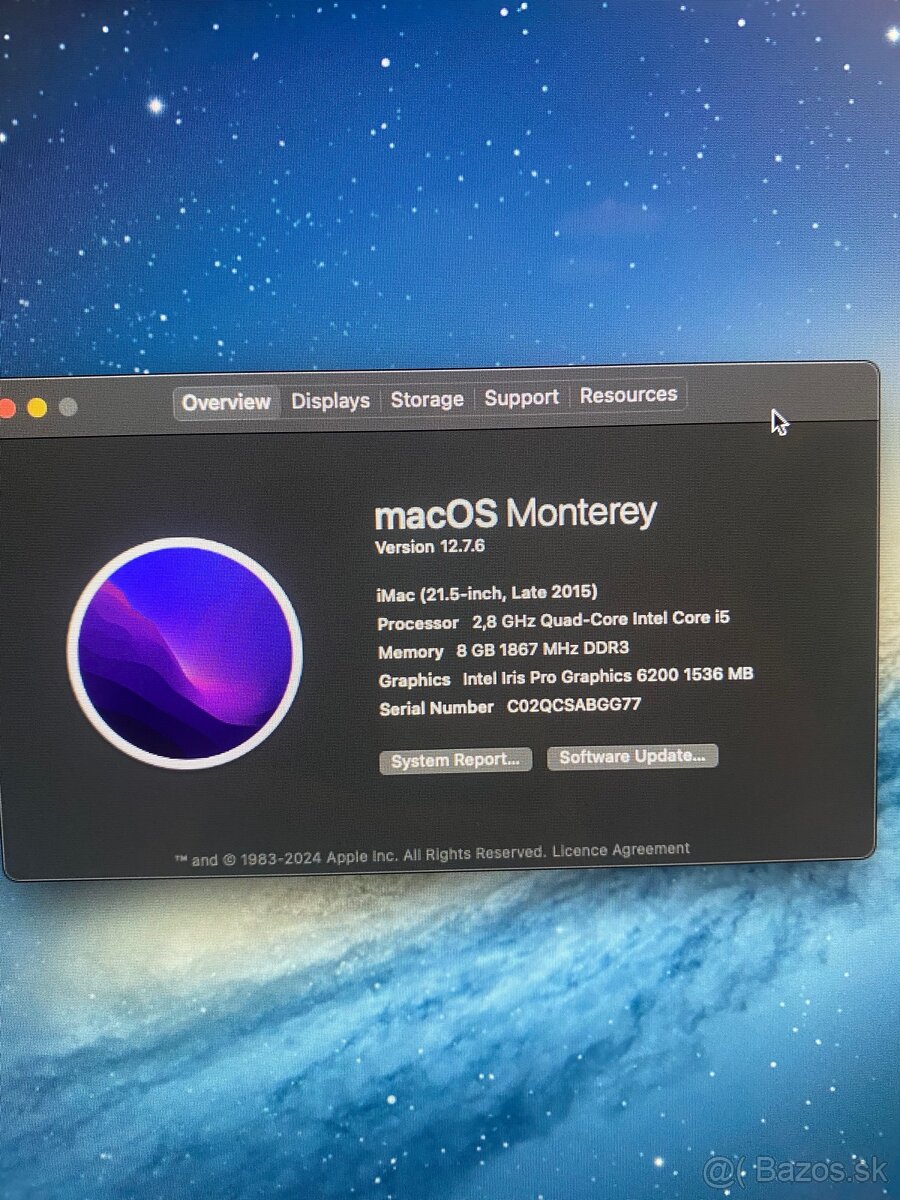Open System Report
The image size is (900, 1200).
click(455, 760)
